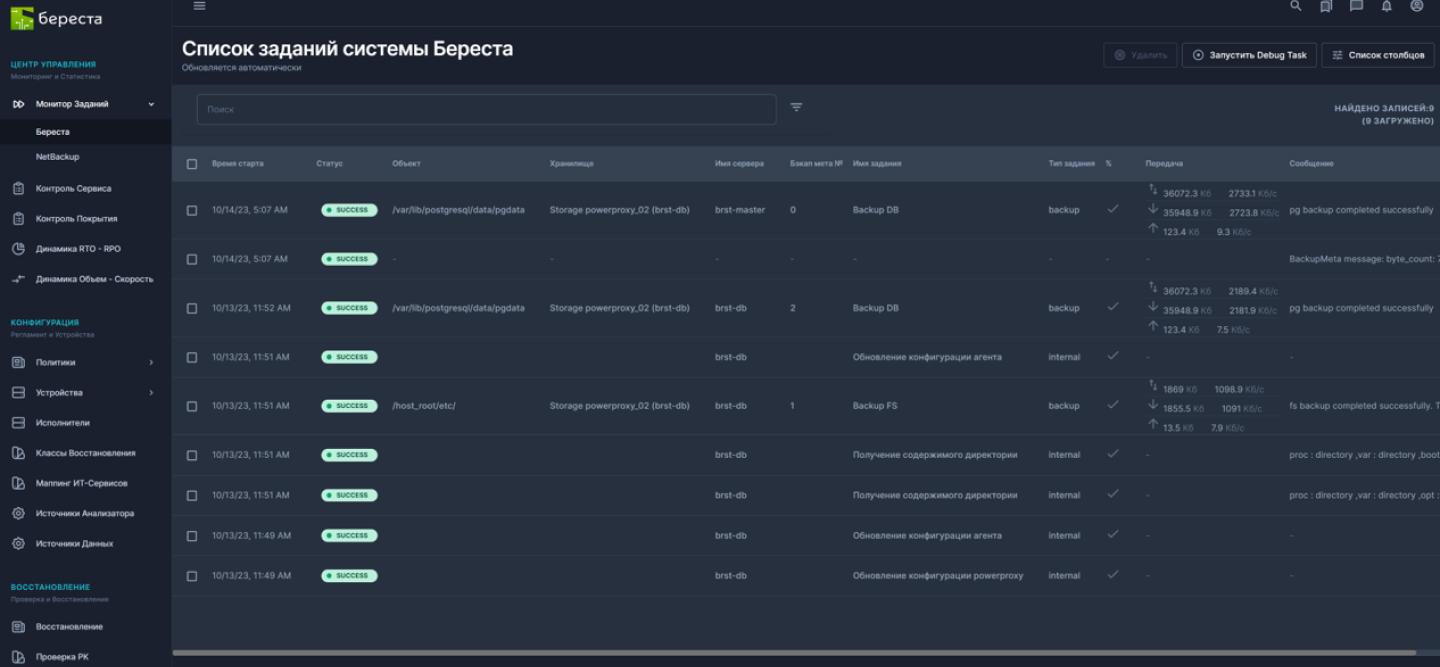
Task: Click the Статус column header
Action: tap(329, 164)
